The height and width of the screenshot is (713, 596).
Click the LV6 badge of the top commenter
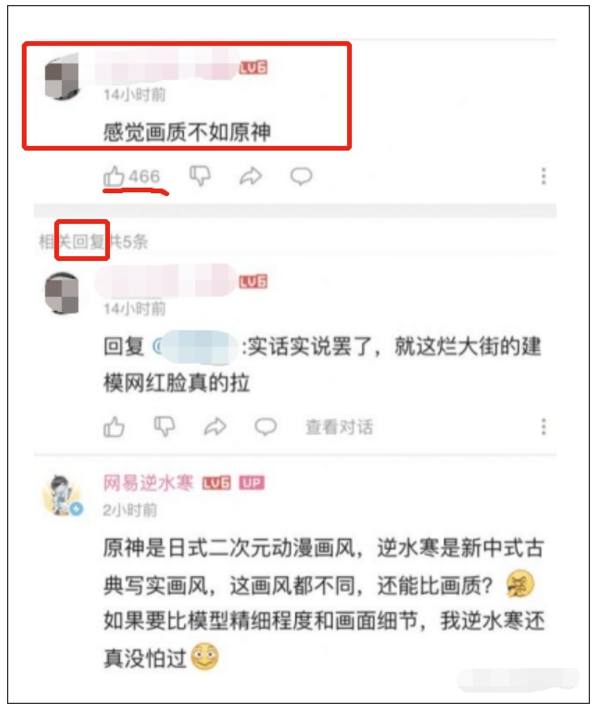pos(253,68)
